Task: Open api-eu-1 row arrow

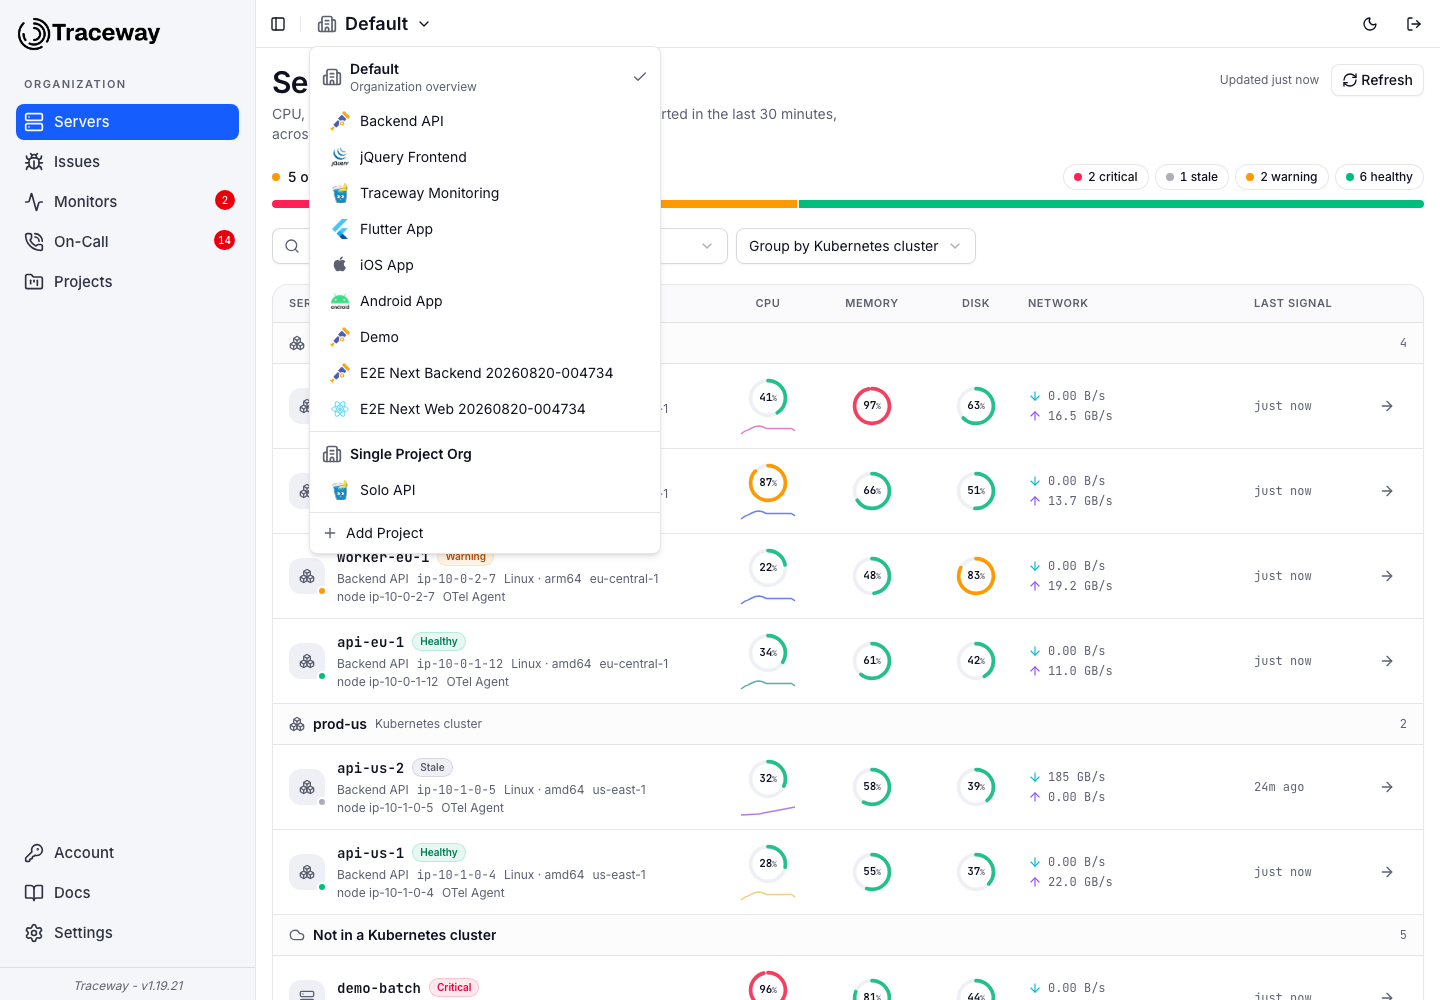Action: coord(1387,661)
